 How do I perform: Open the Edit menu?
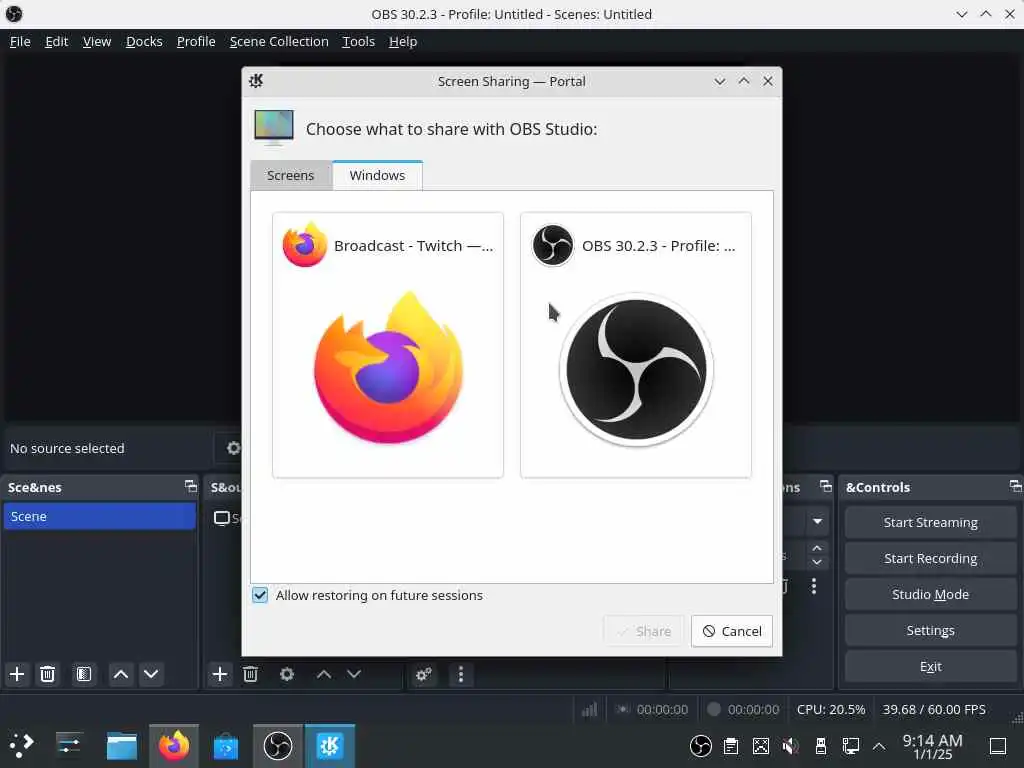pyautogui.click(x=56, y=41)
